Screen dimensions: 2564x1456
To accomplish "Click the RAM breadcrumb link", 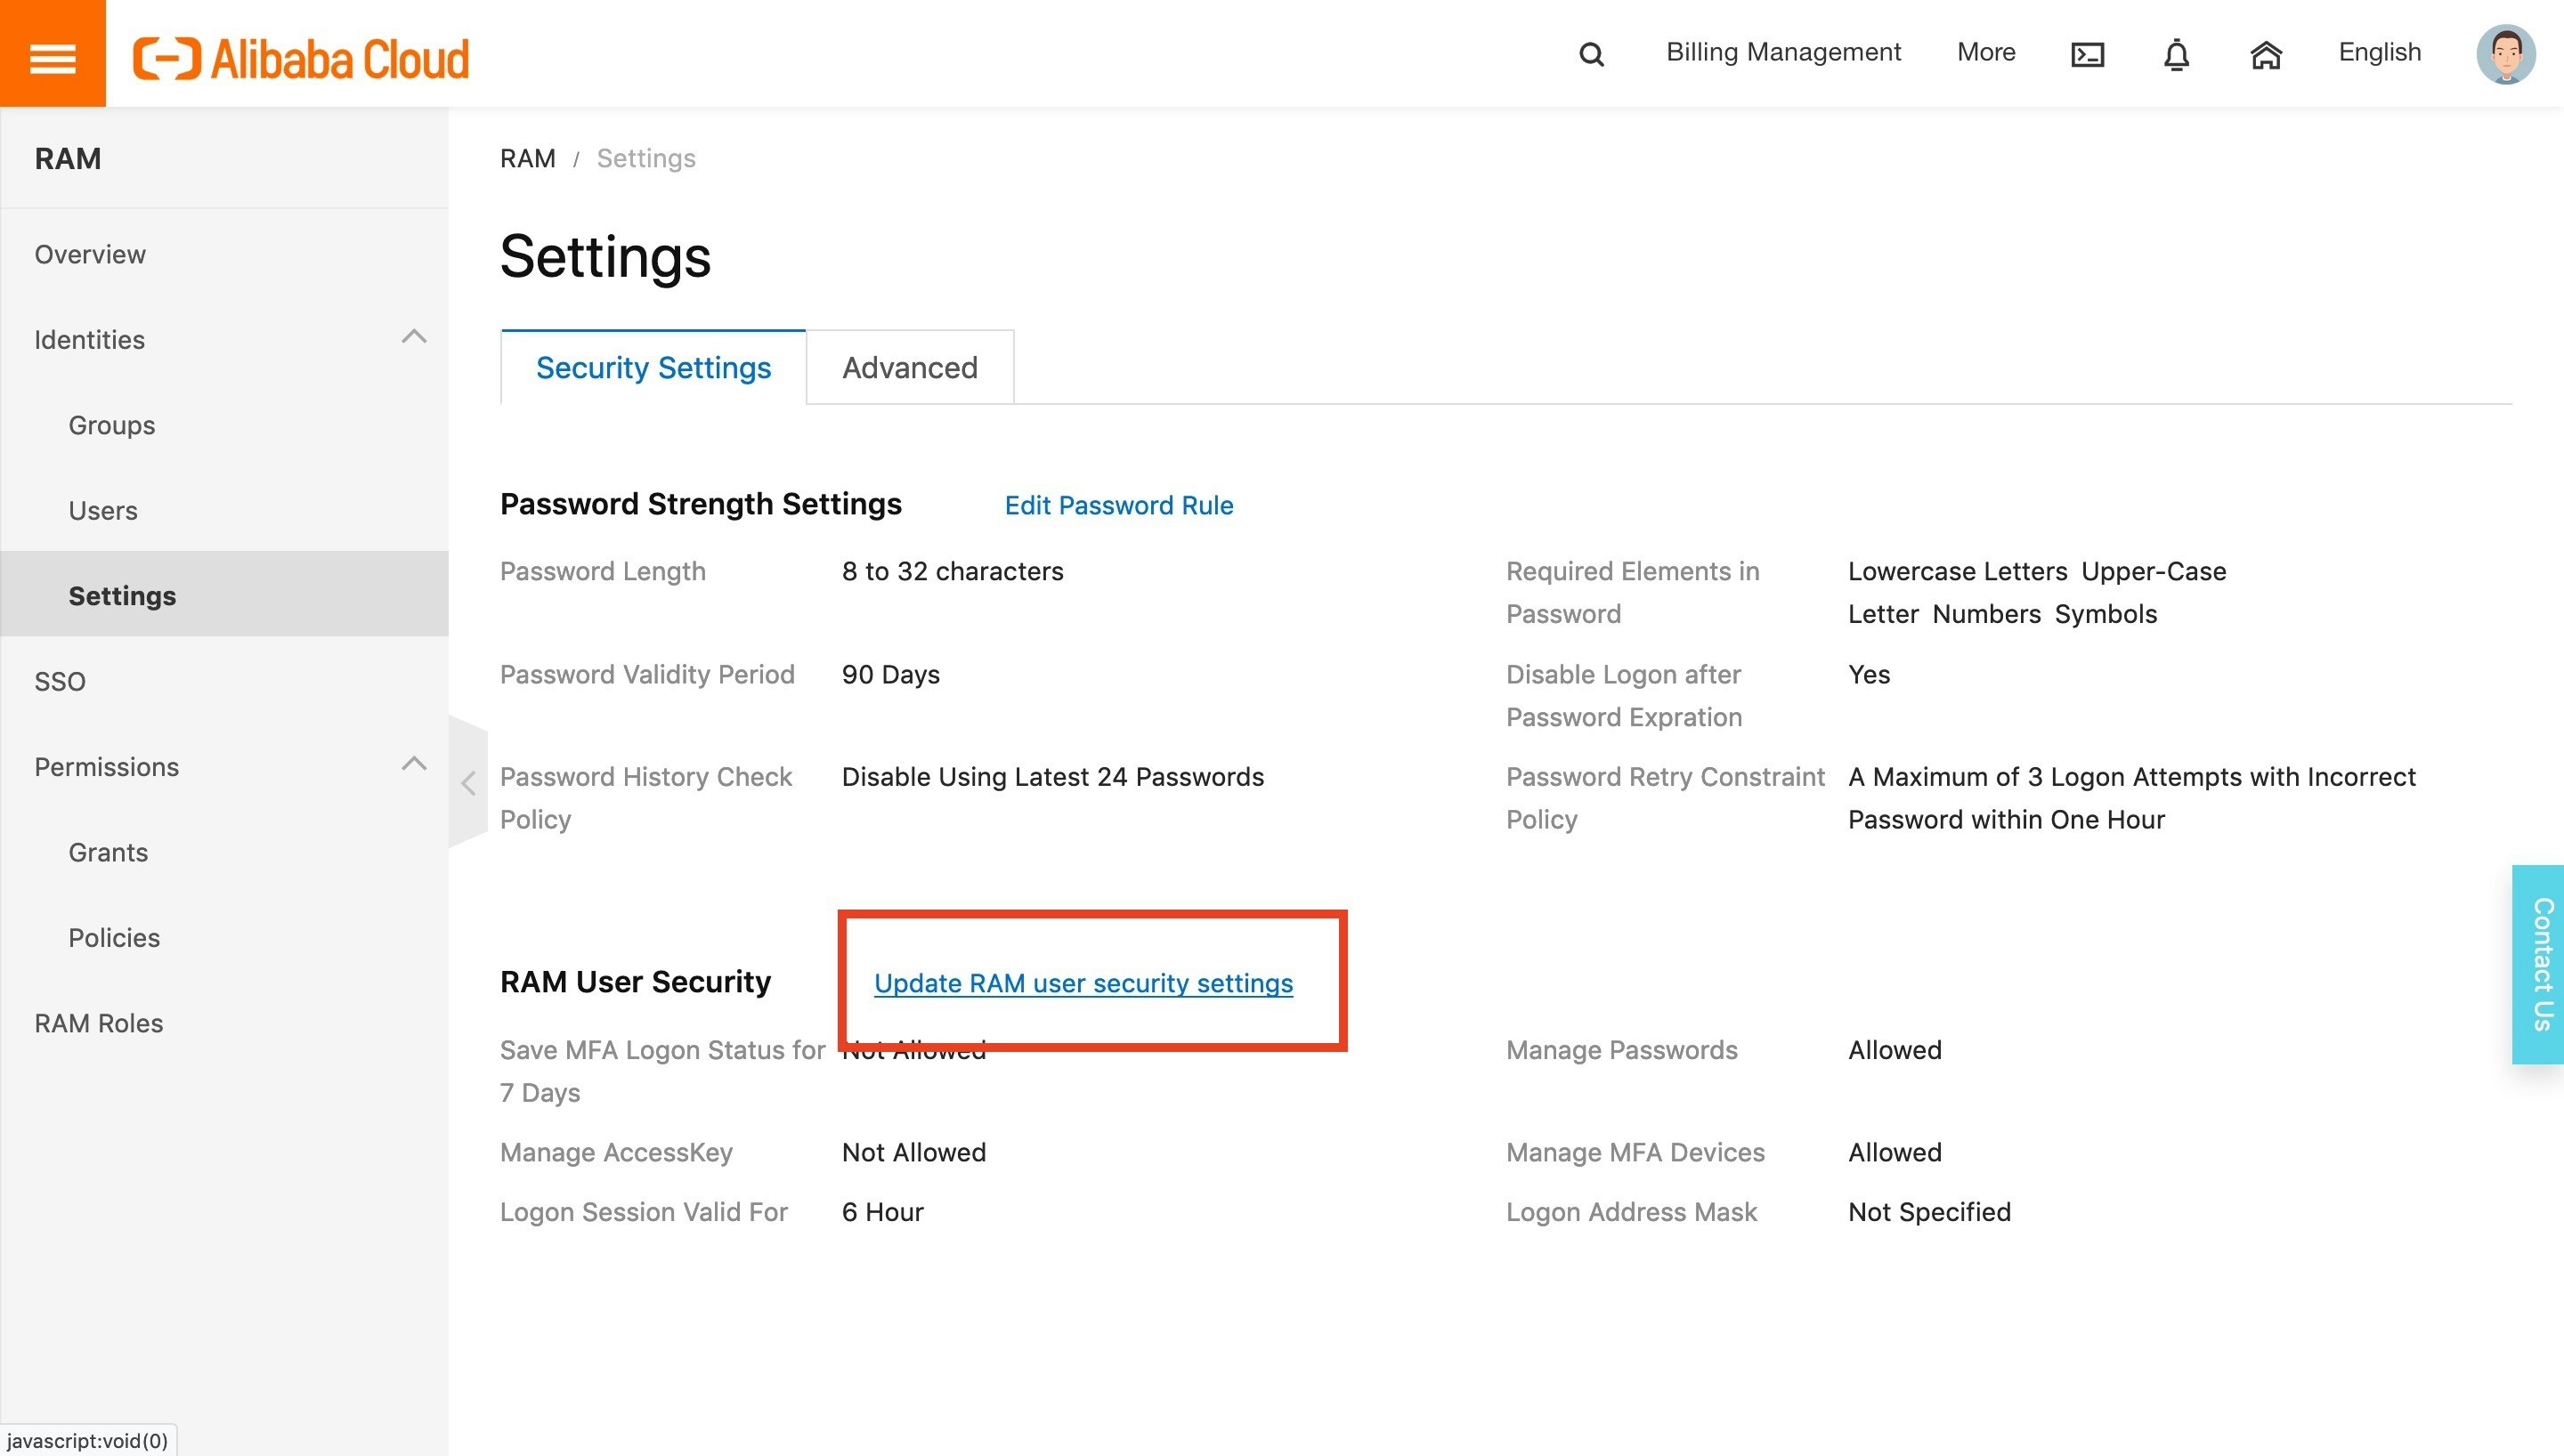I will pos(527,158).
